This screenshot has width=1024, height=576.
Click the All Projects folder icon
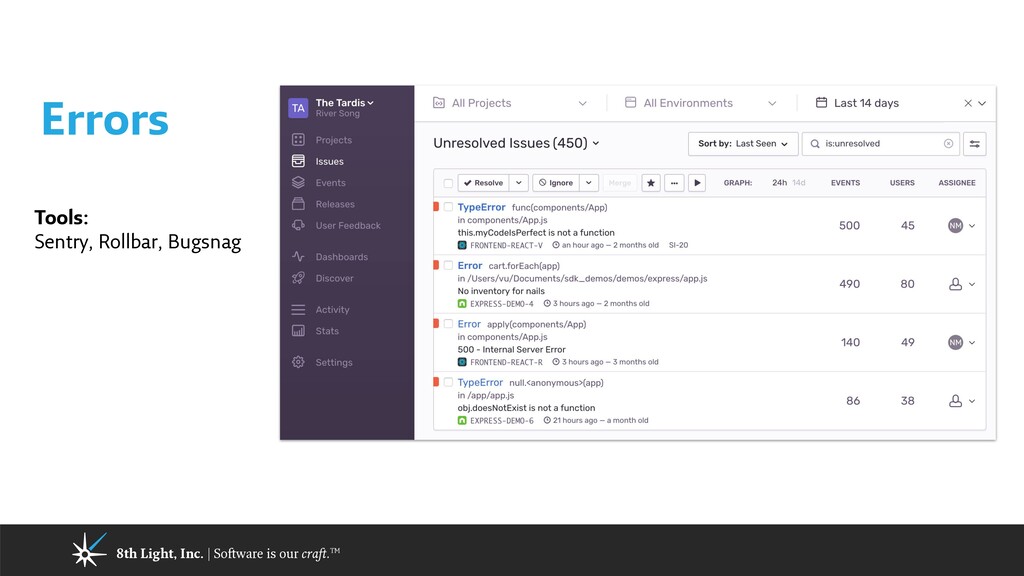pyautogui.click(x=439, y=103)
